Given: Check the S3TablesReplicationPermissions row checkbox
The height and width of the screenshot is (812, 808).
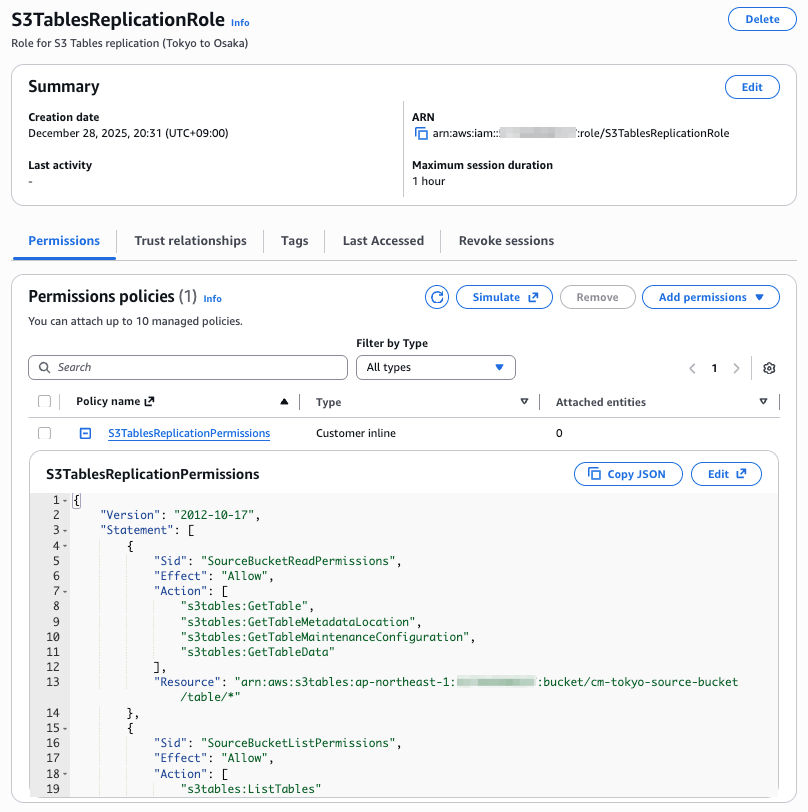Looking at the screenshot, I should (x=44, y=434).
